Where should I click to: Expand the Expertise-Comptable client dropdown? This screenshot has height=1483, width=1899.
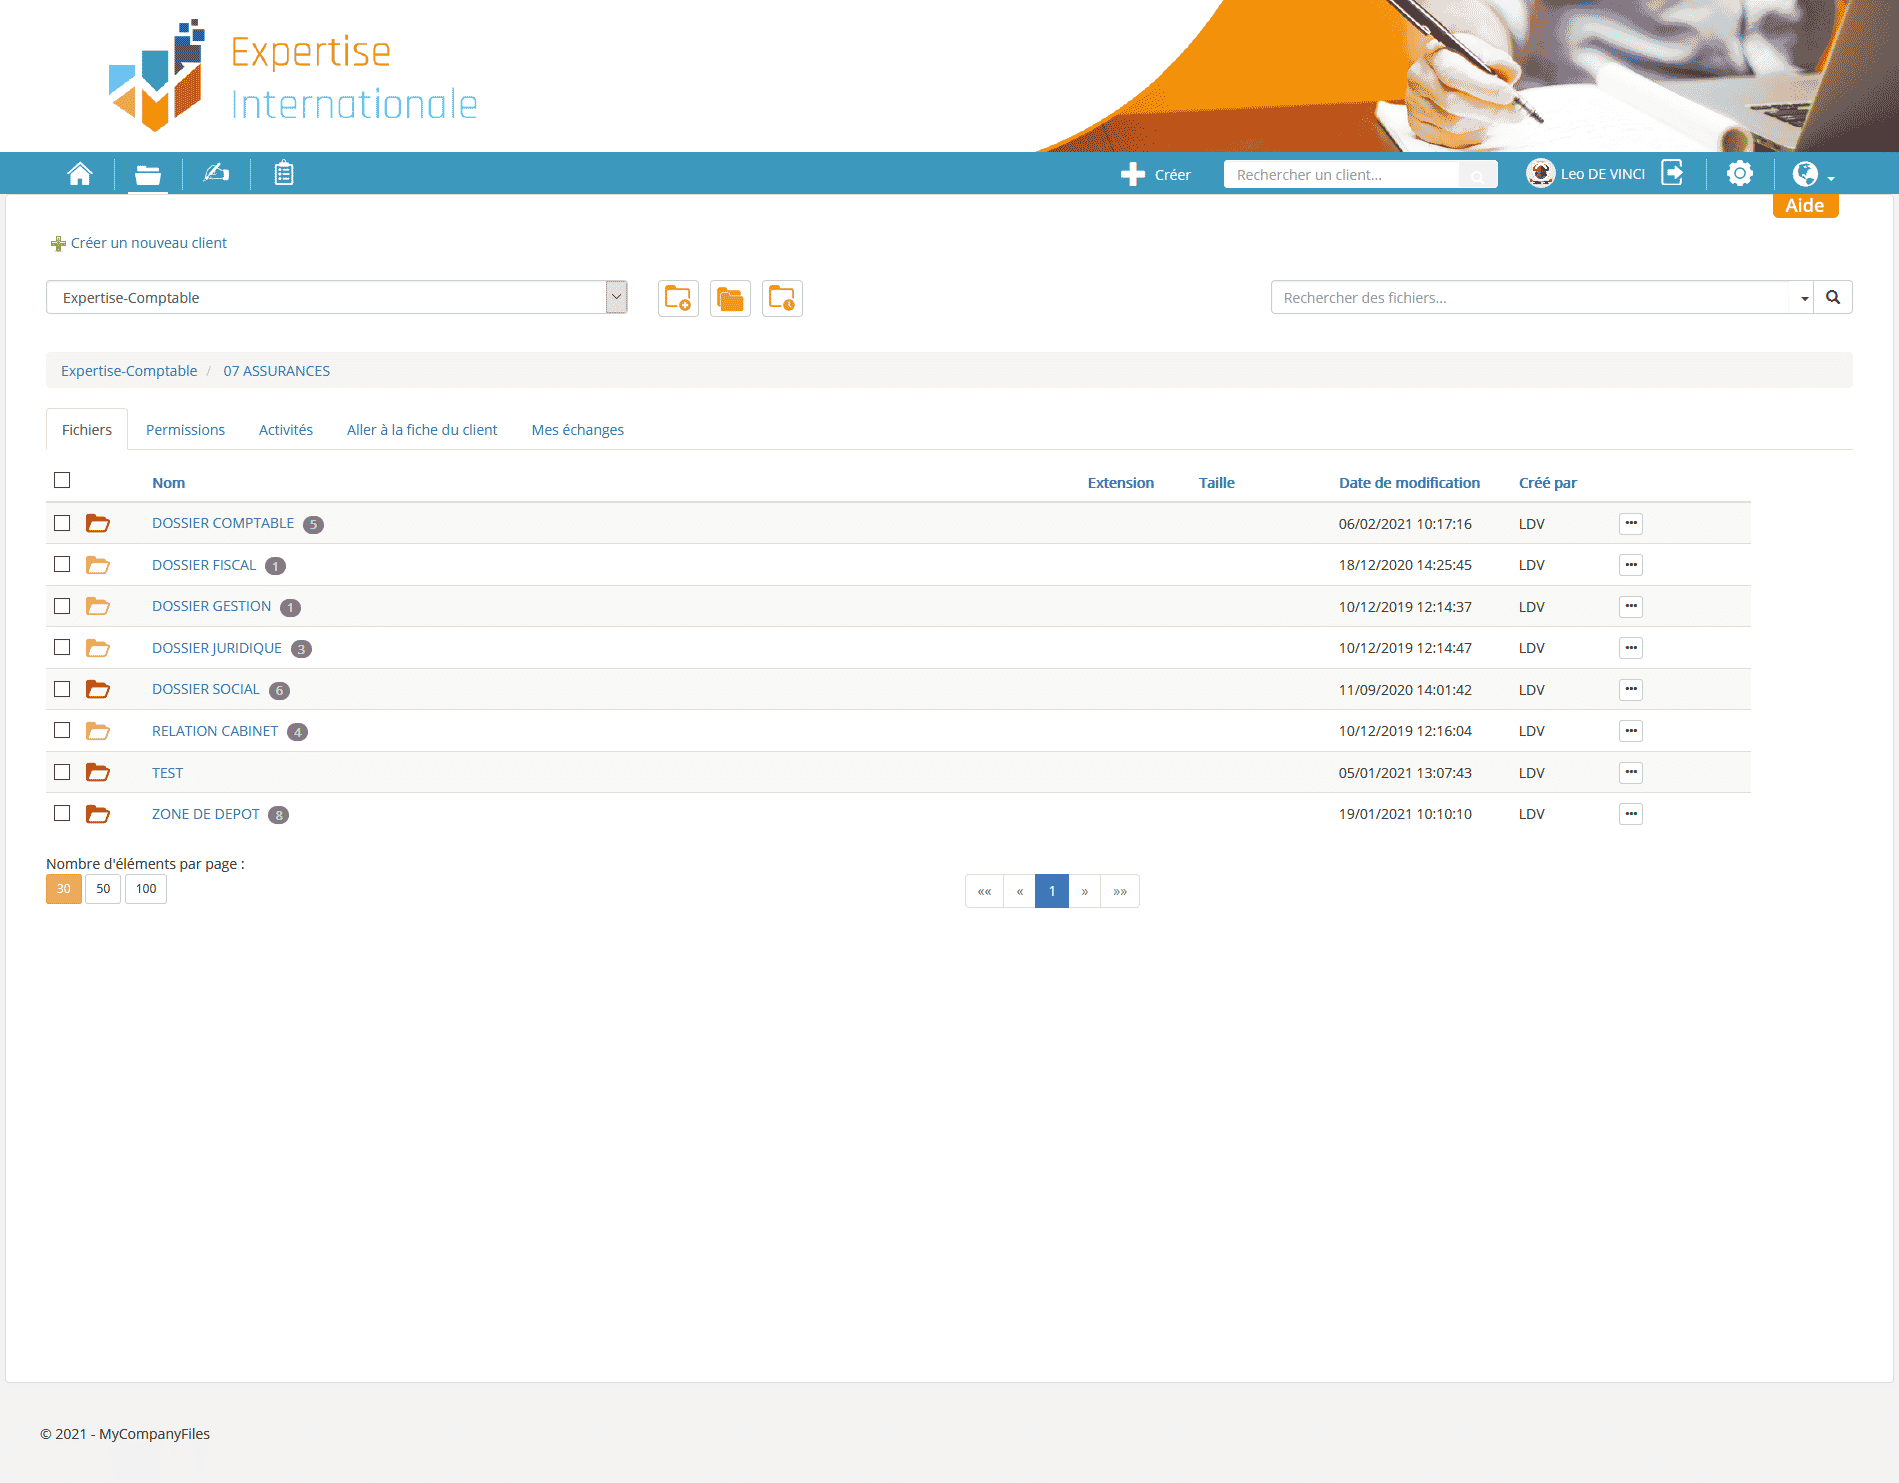coord(616,297)
